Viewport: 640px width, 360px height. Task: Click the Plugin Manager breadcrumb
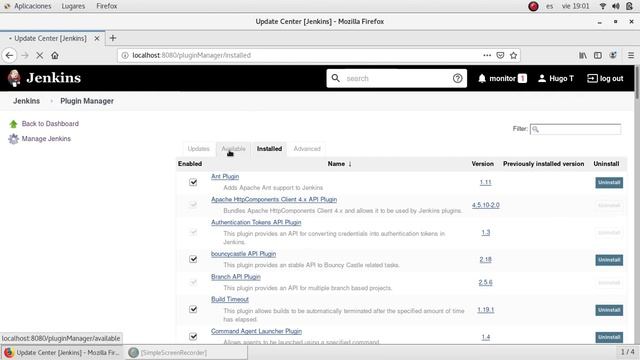coord(87,101)
